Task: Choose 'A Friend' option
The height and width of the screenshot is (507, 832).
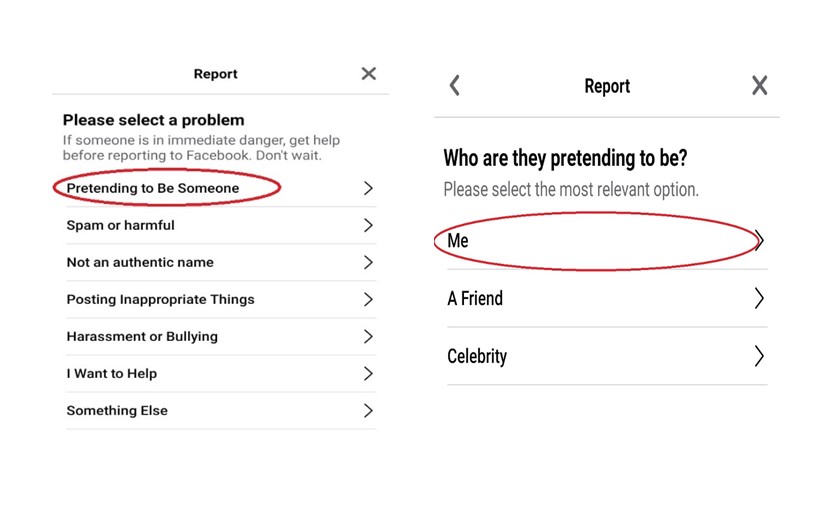Action: [x=475, y=298]
